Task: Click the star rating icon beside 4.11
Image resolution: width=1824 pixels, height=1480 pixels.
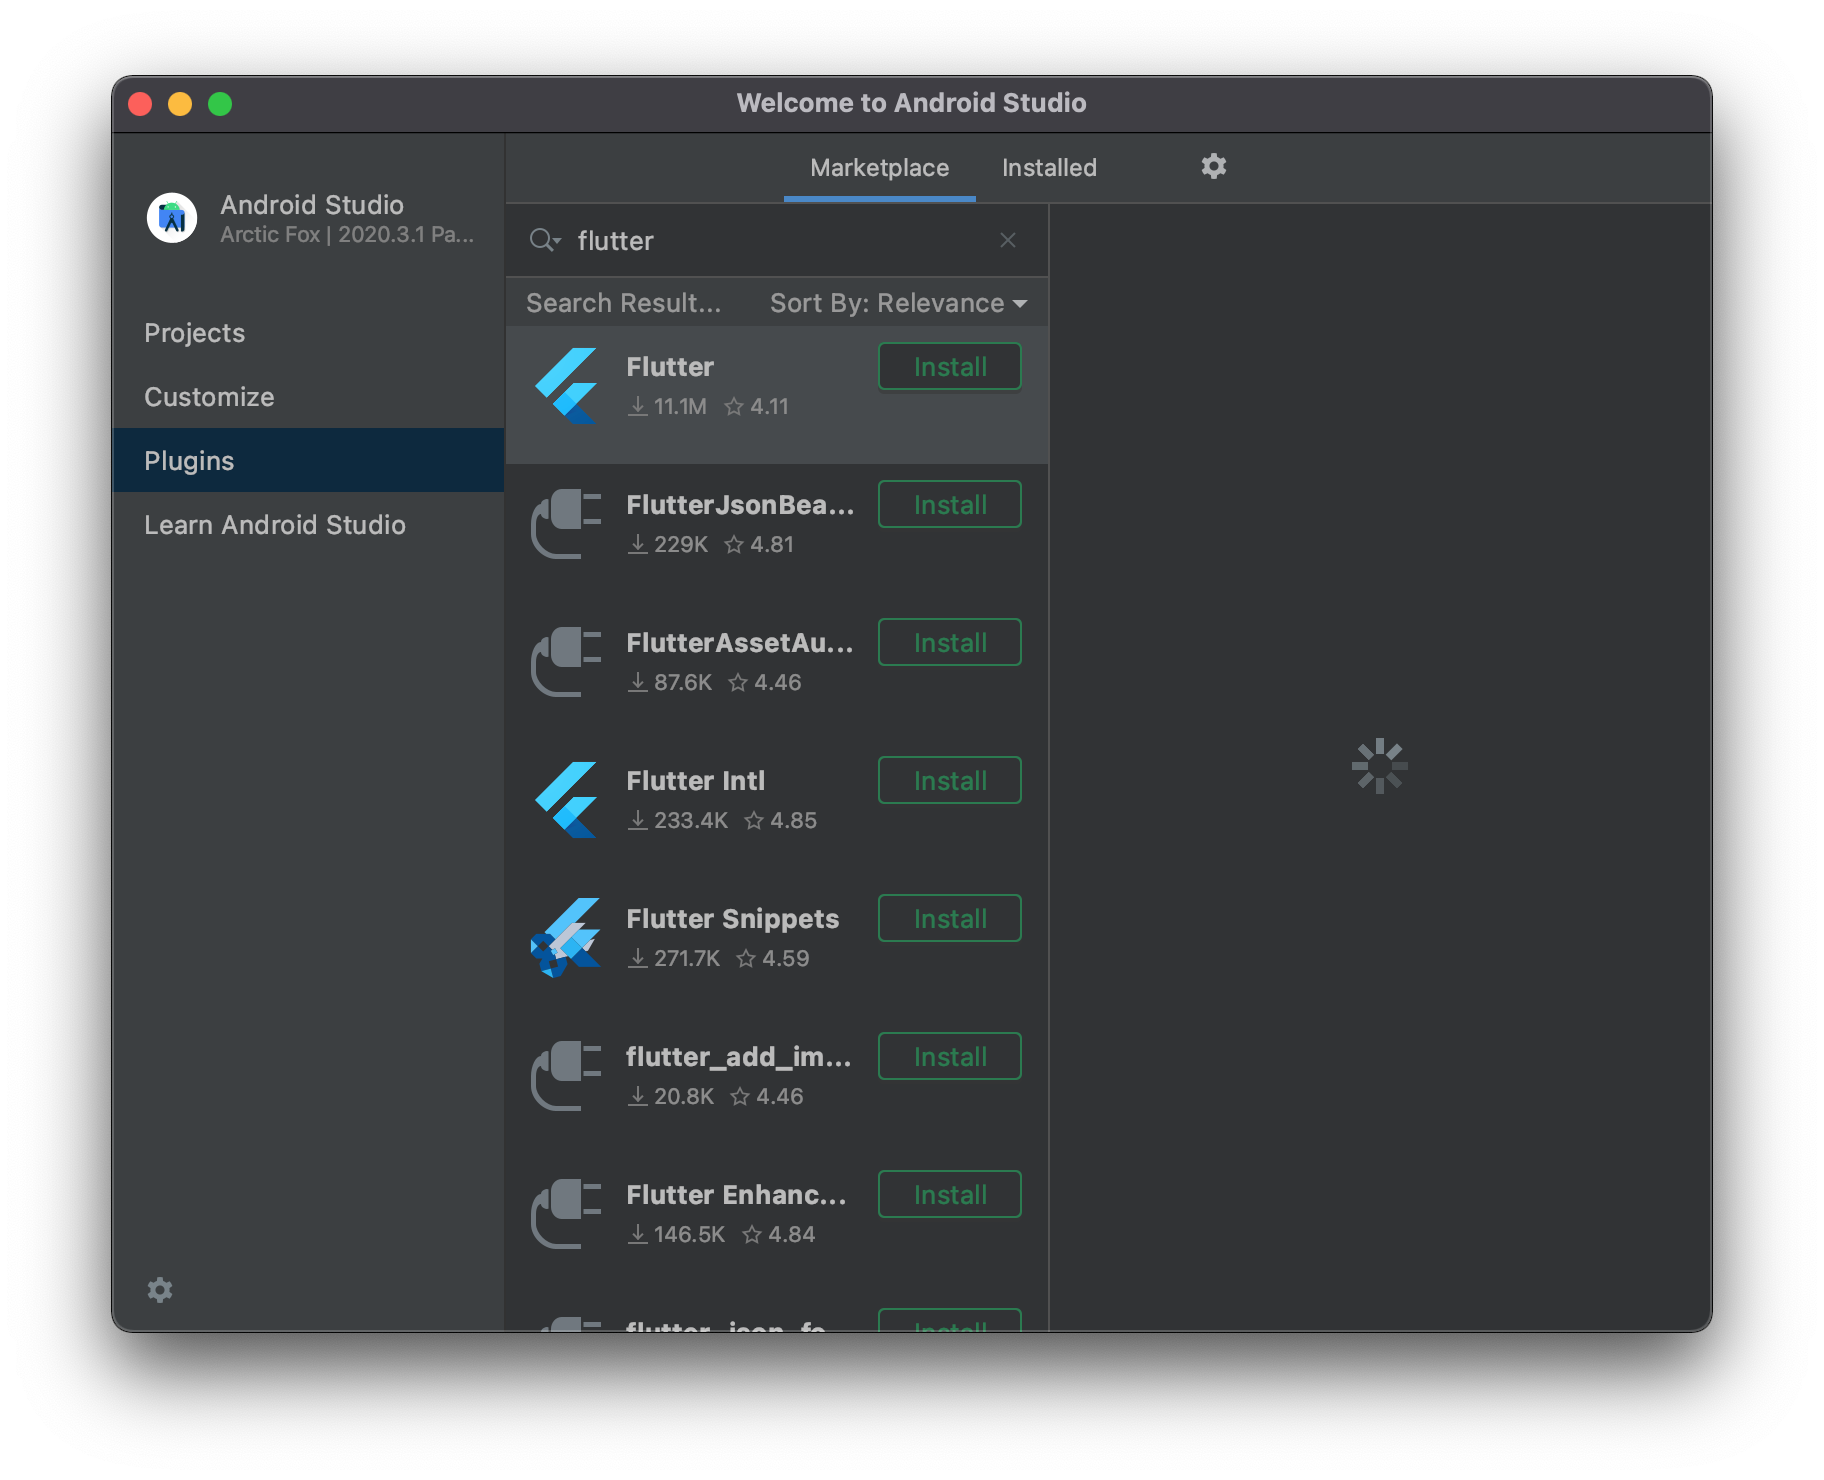Action: coord(734,406)
